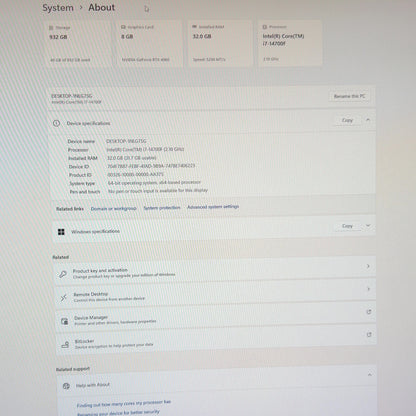The image size is (416, 416).
Task: Click the Pen and touch value text
Action: click(158, 191)
